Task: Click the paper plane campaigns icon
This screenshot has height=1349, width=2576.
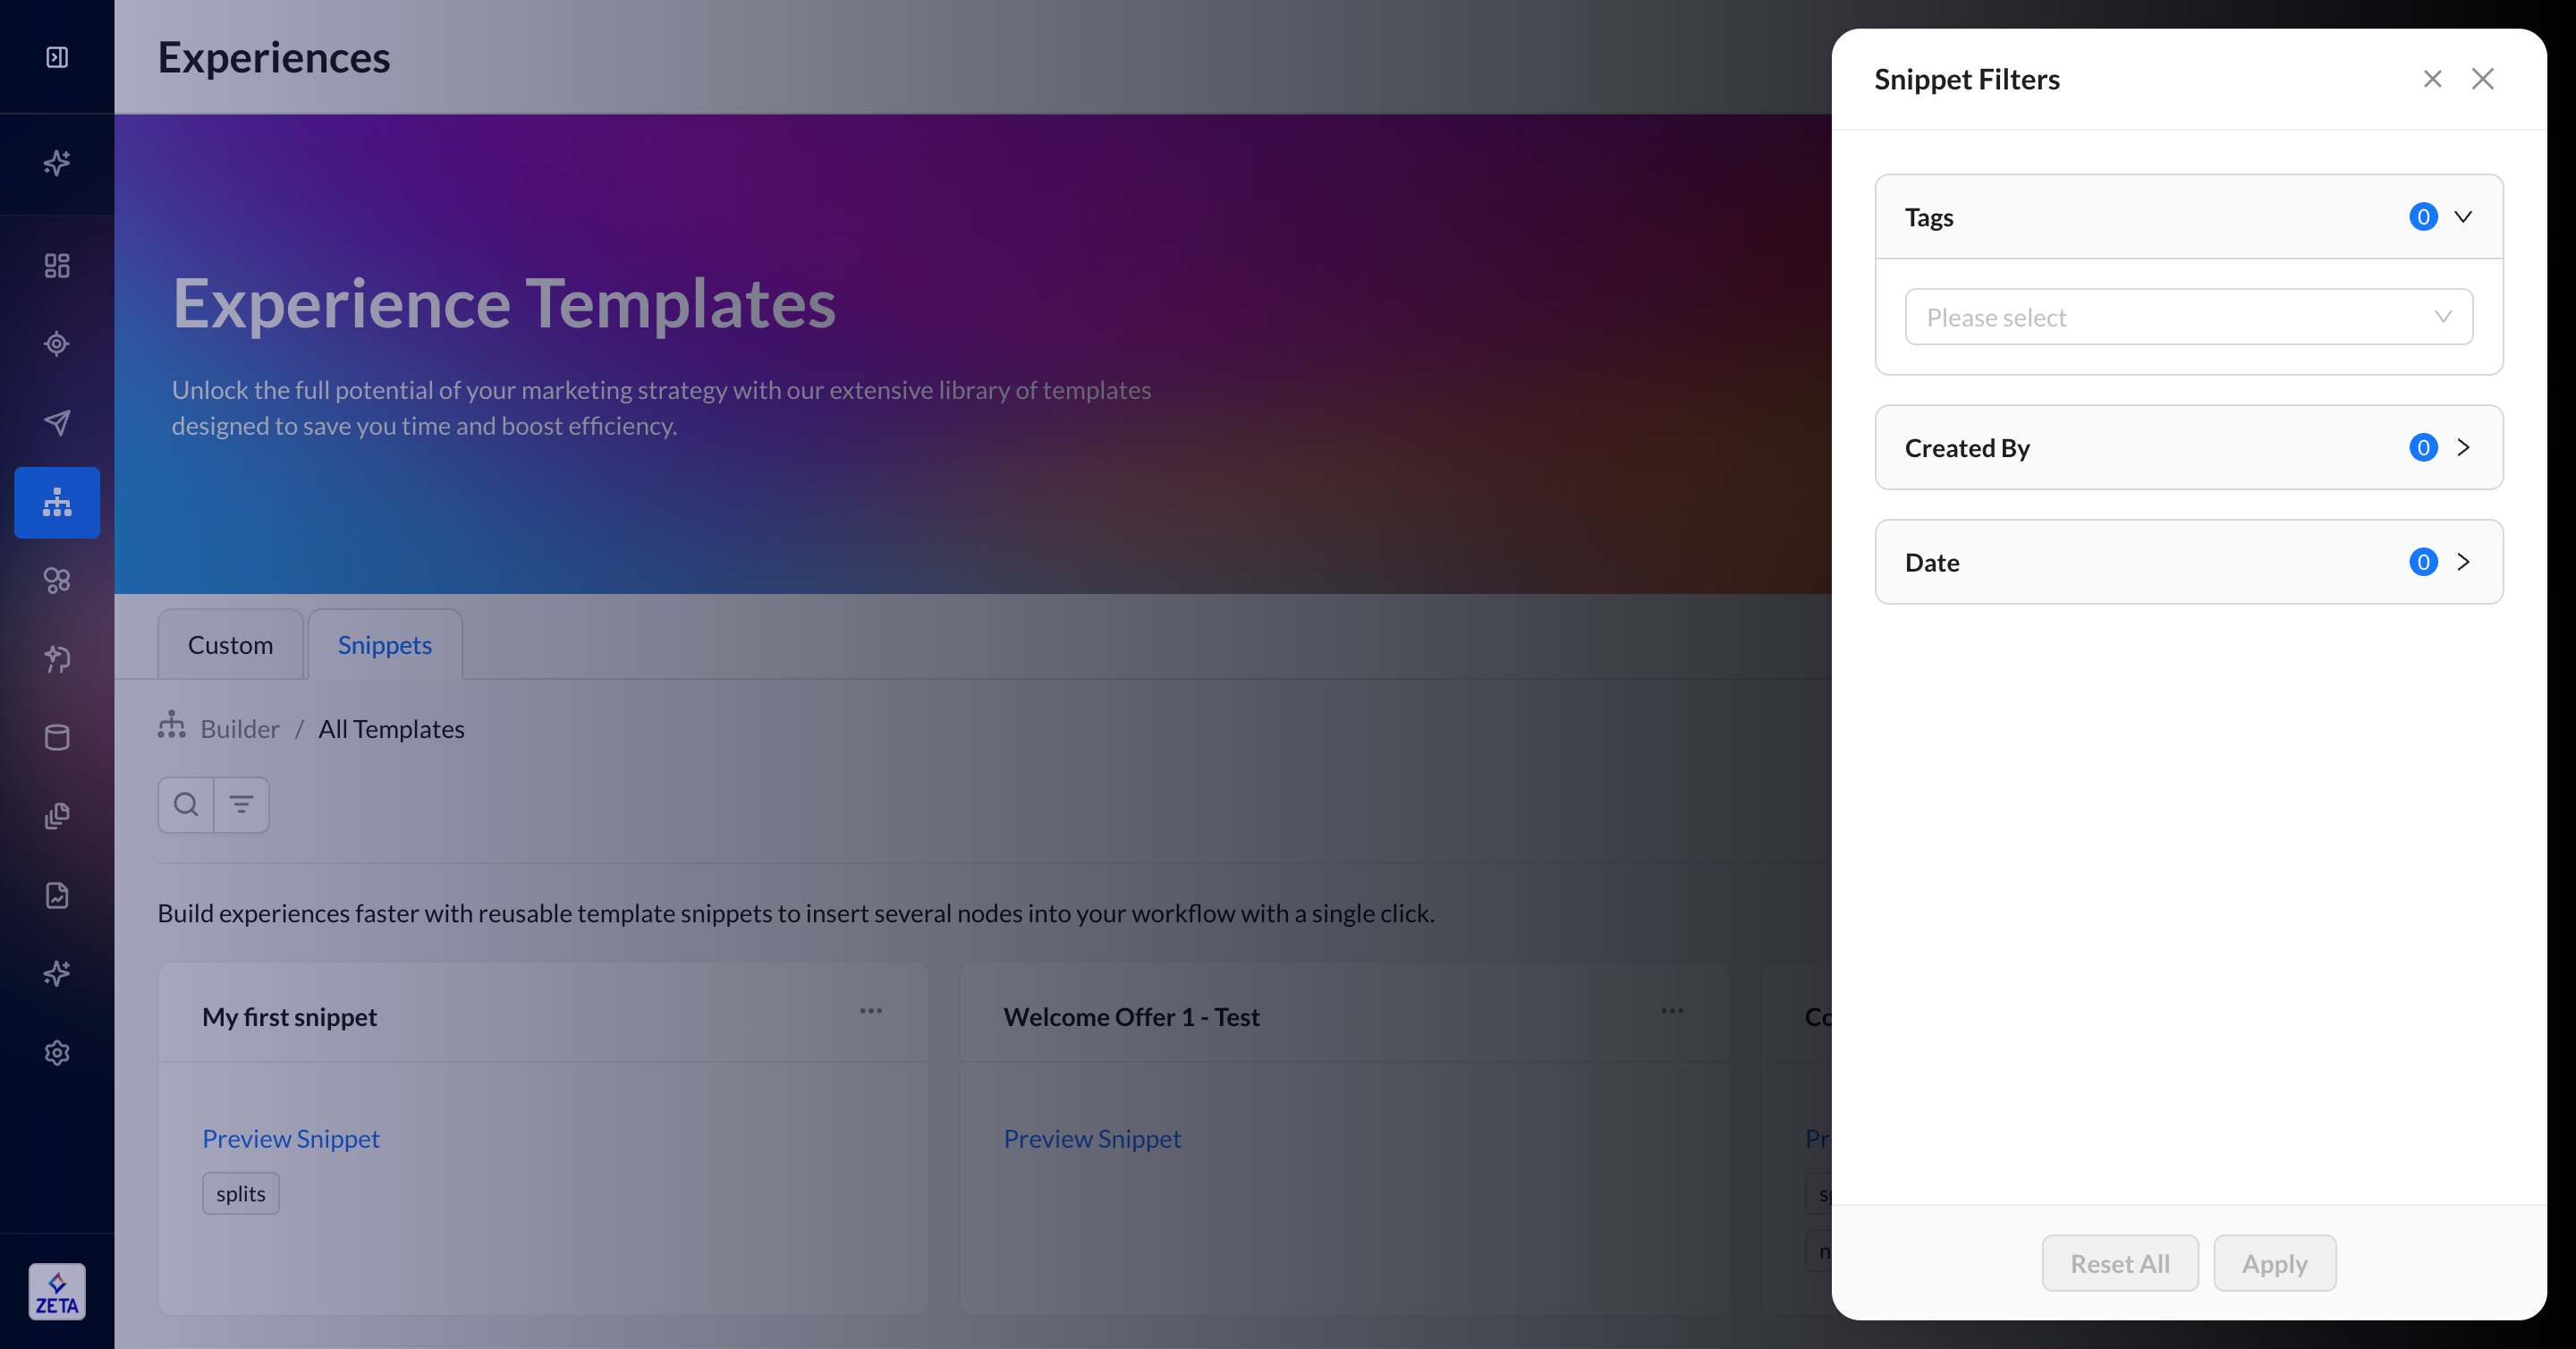Action: pos(57,422)
